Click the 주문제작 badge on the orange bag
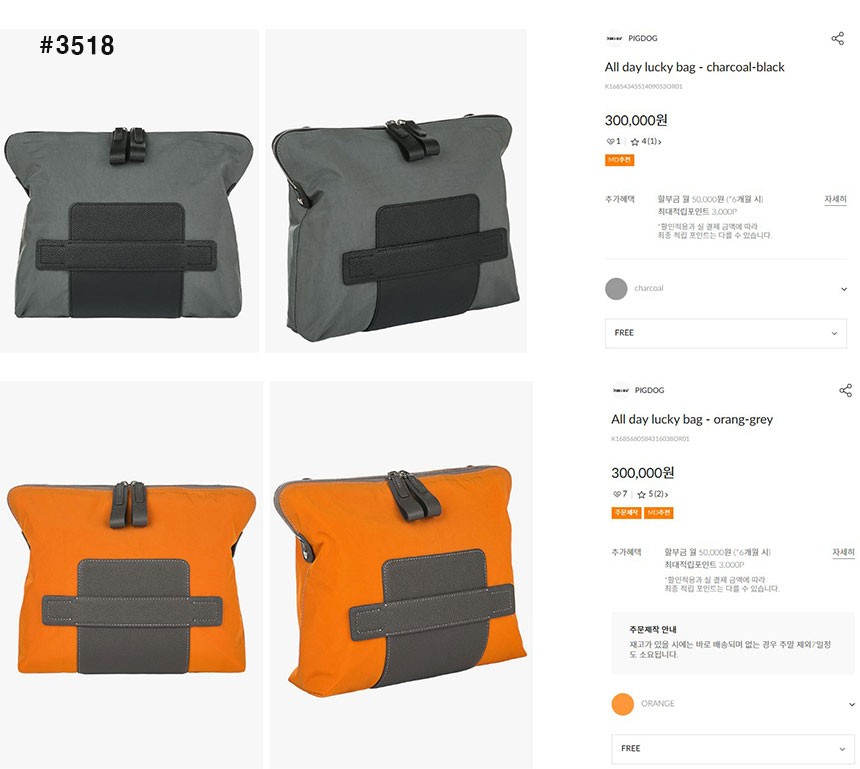The image size is (860, 769). tap(626, 513)
